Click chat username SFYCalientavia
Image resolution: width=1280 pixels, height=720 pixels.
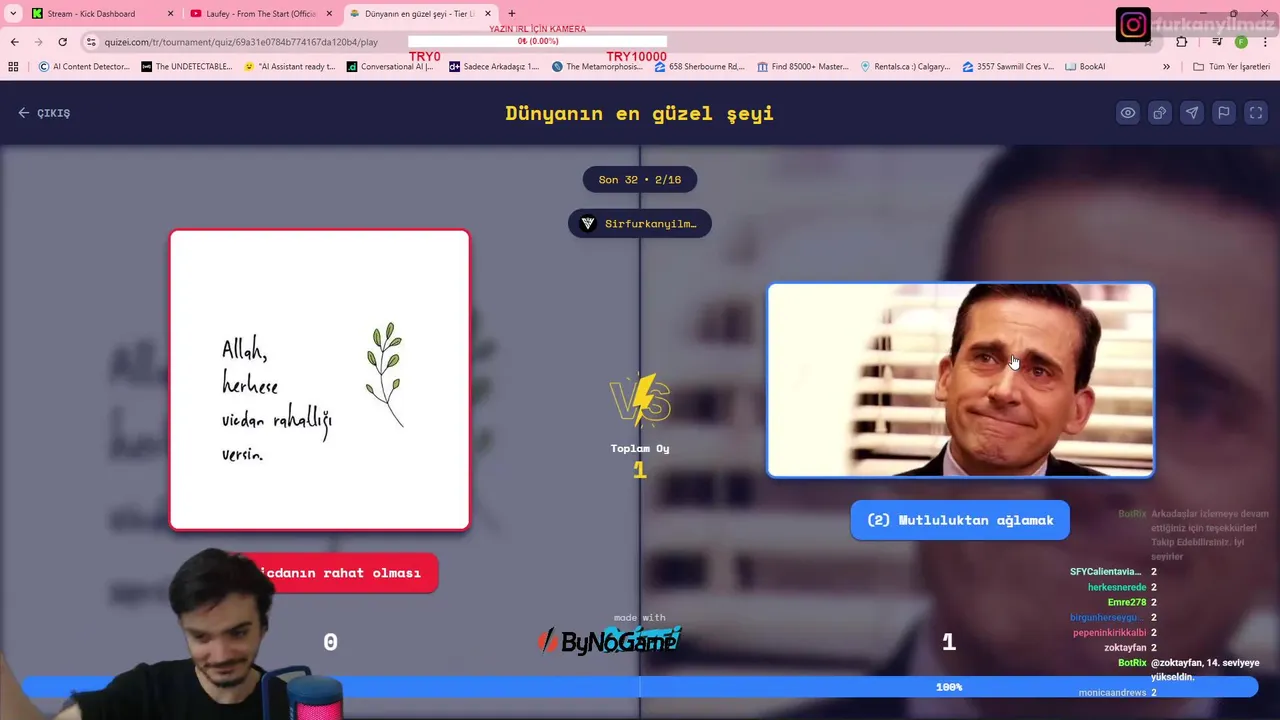[x=1105, y=572]
